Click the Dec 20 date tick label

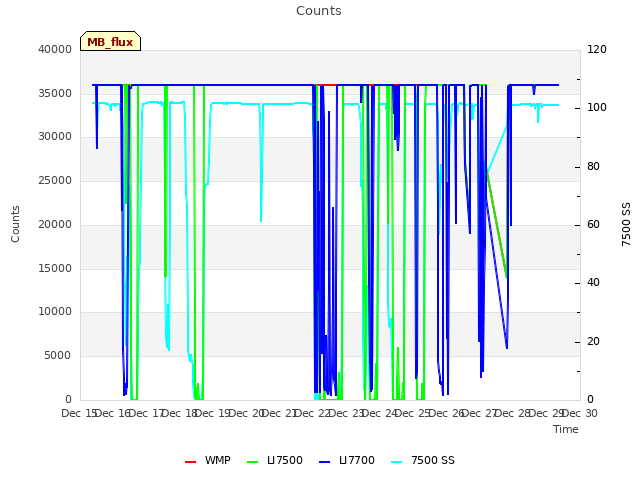[246, 413]
